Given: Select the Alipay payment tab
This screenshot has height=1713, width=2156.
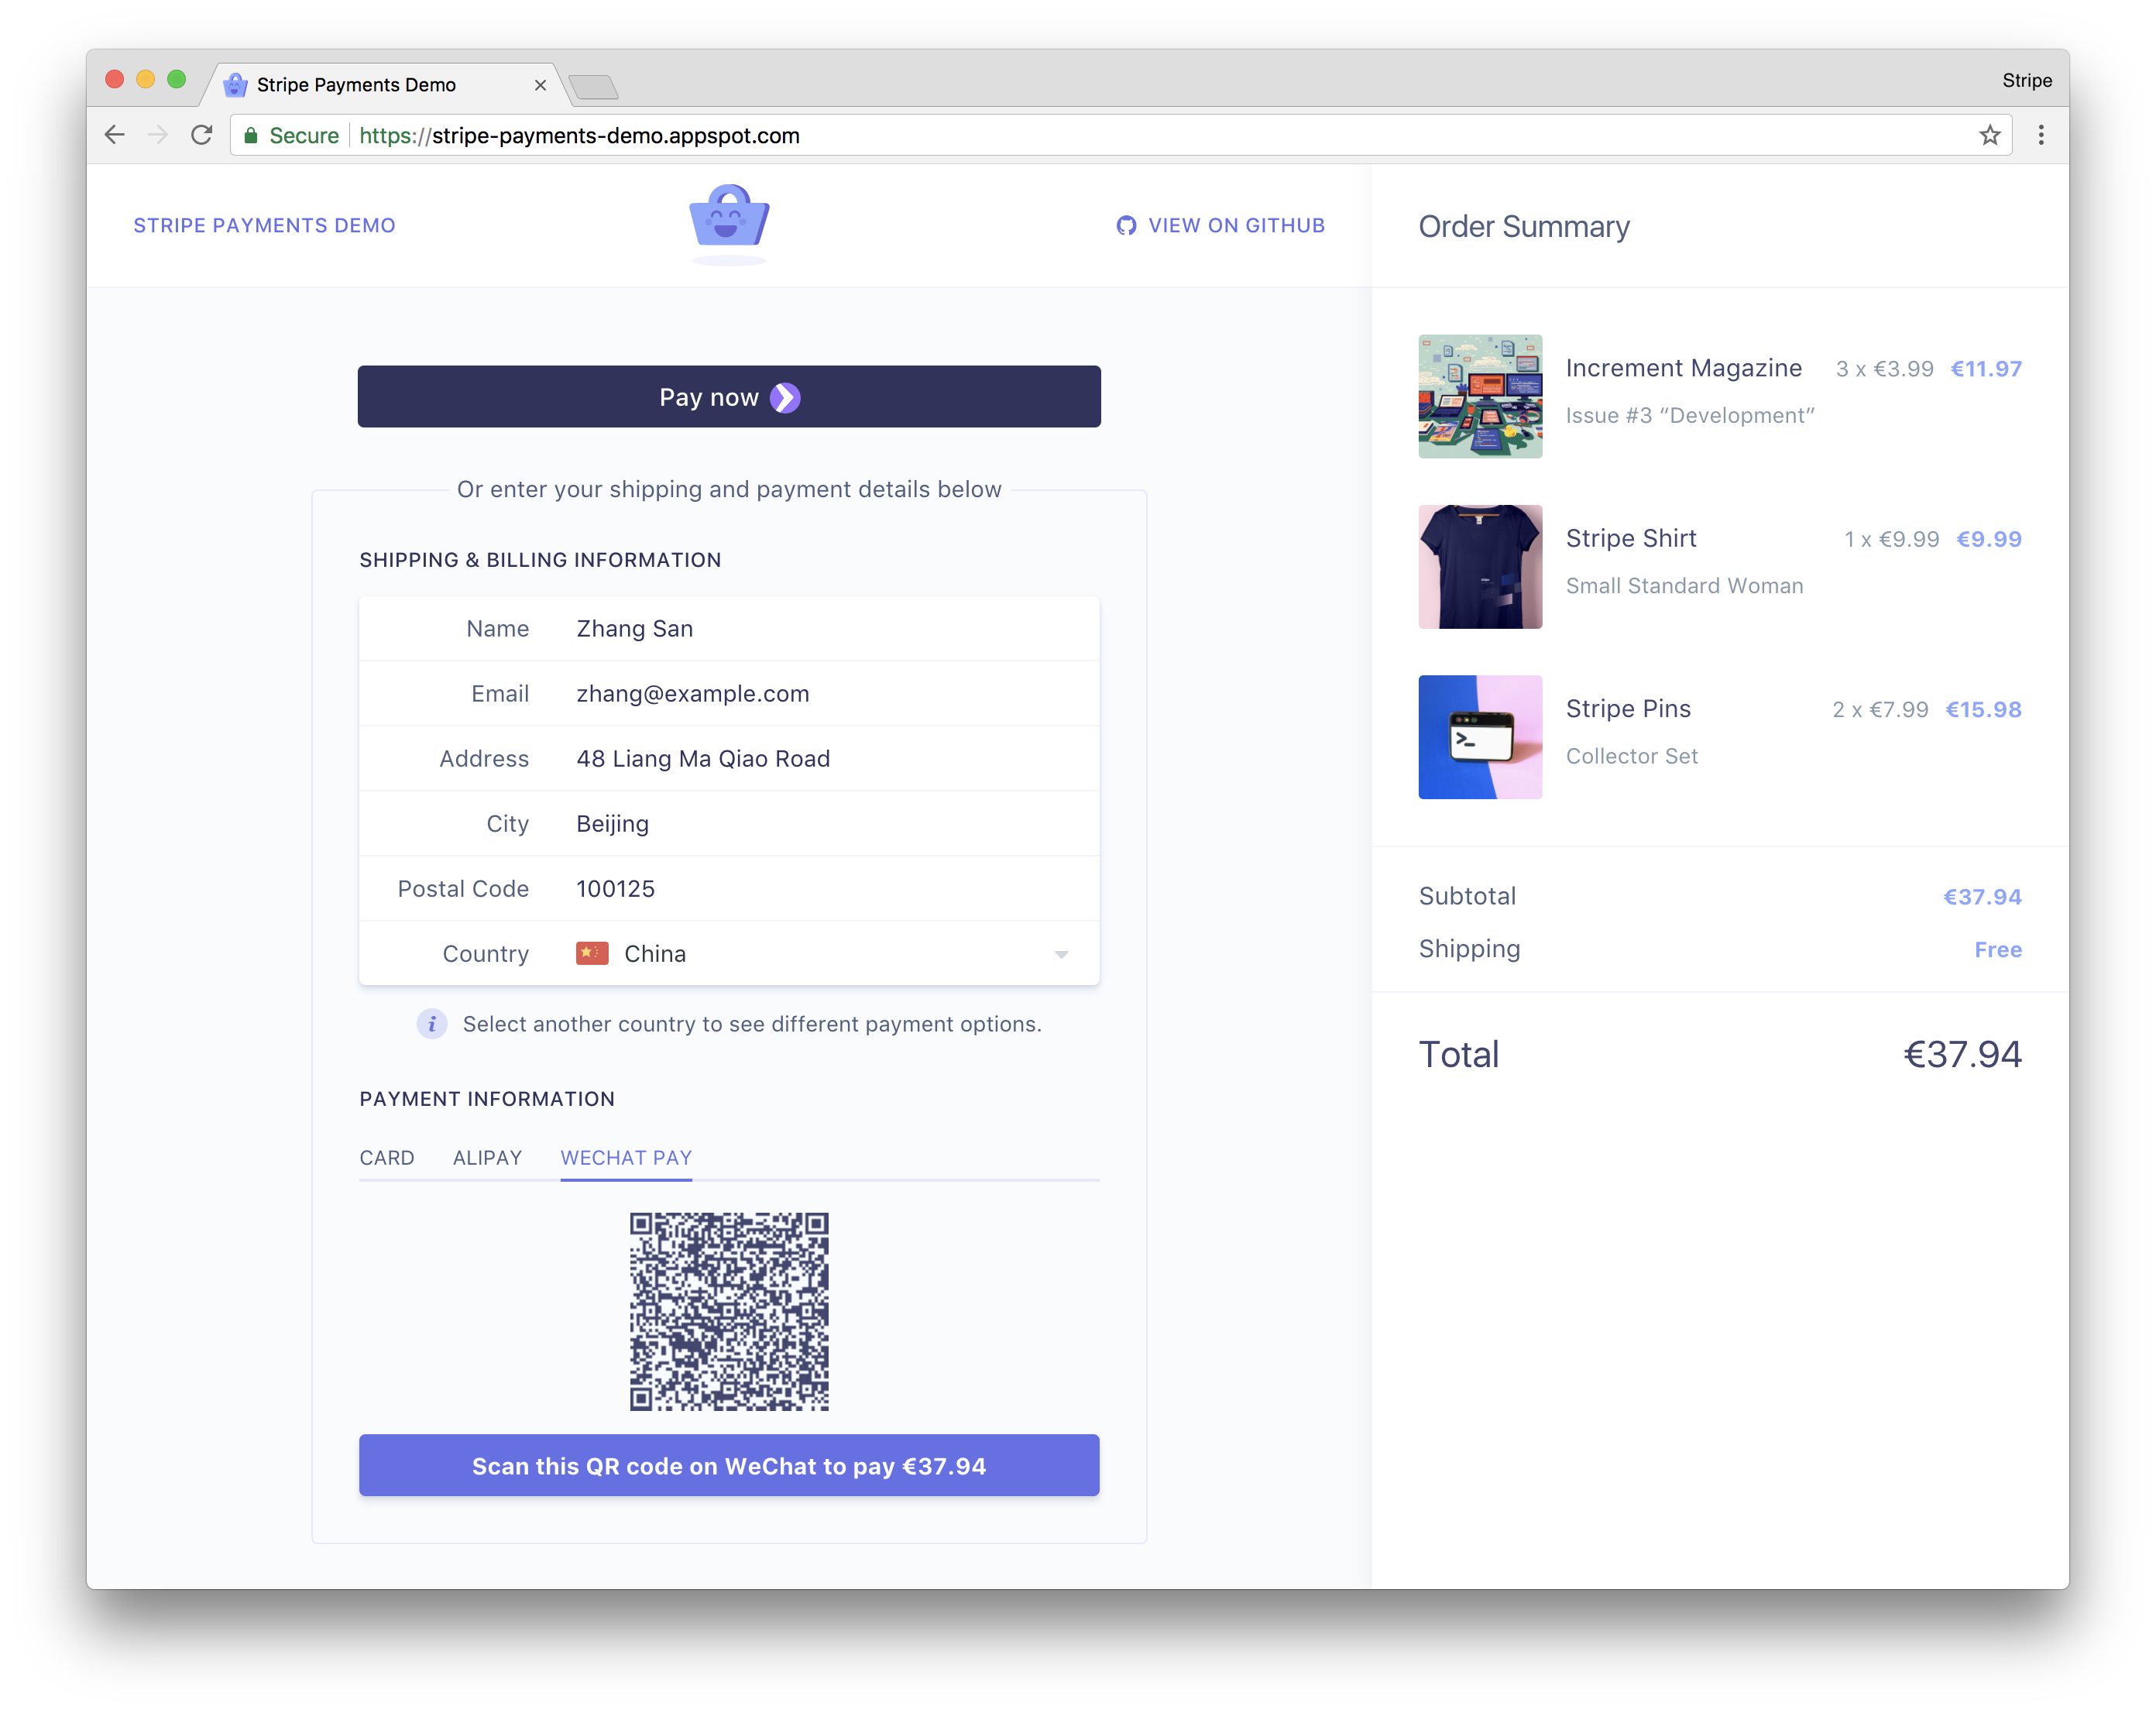Looking at the screenshot, I should (487, 1158).
